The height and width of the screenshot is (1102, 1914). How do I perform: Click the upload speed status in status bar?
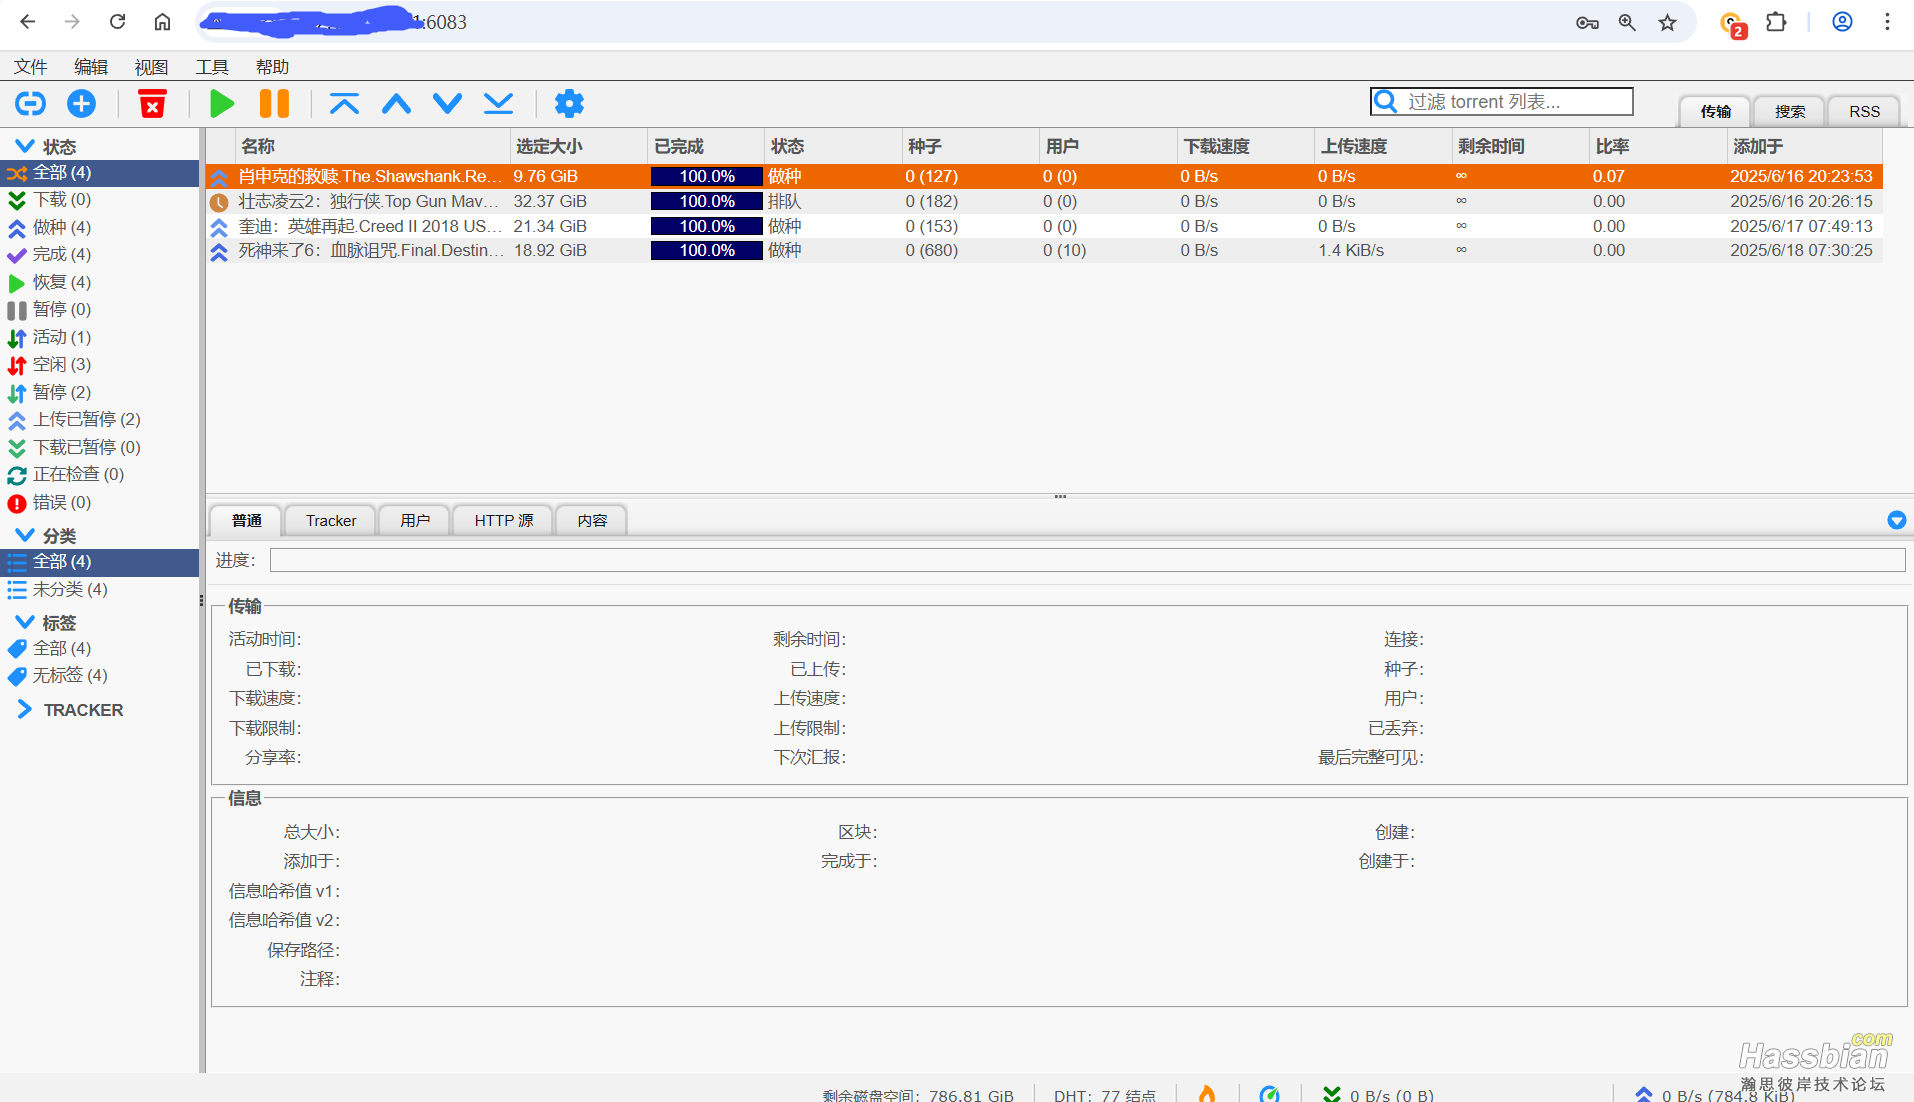coord(1714,1095)
